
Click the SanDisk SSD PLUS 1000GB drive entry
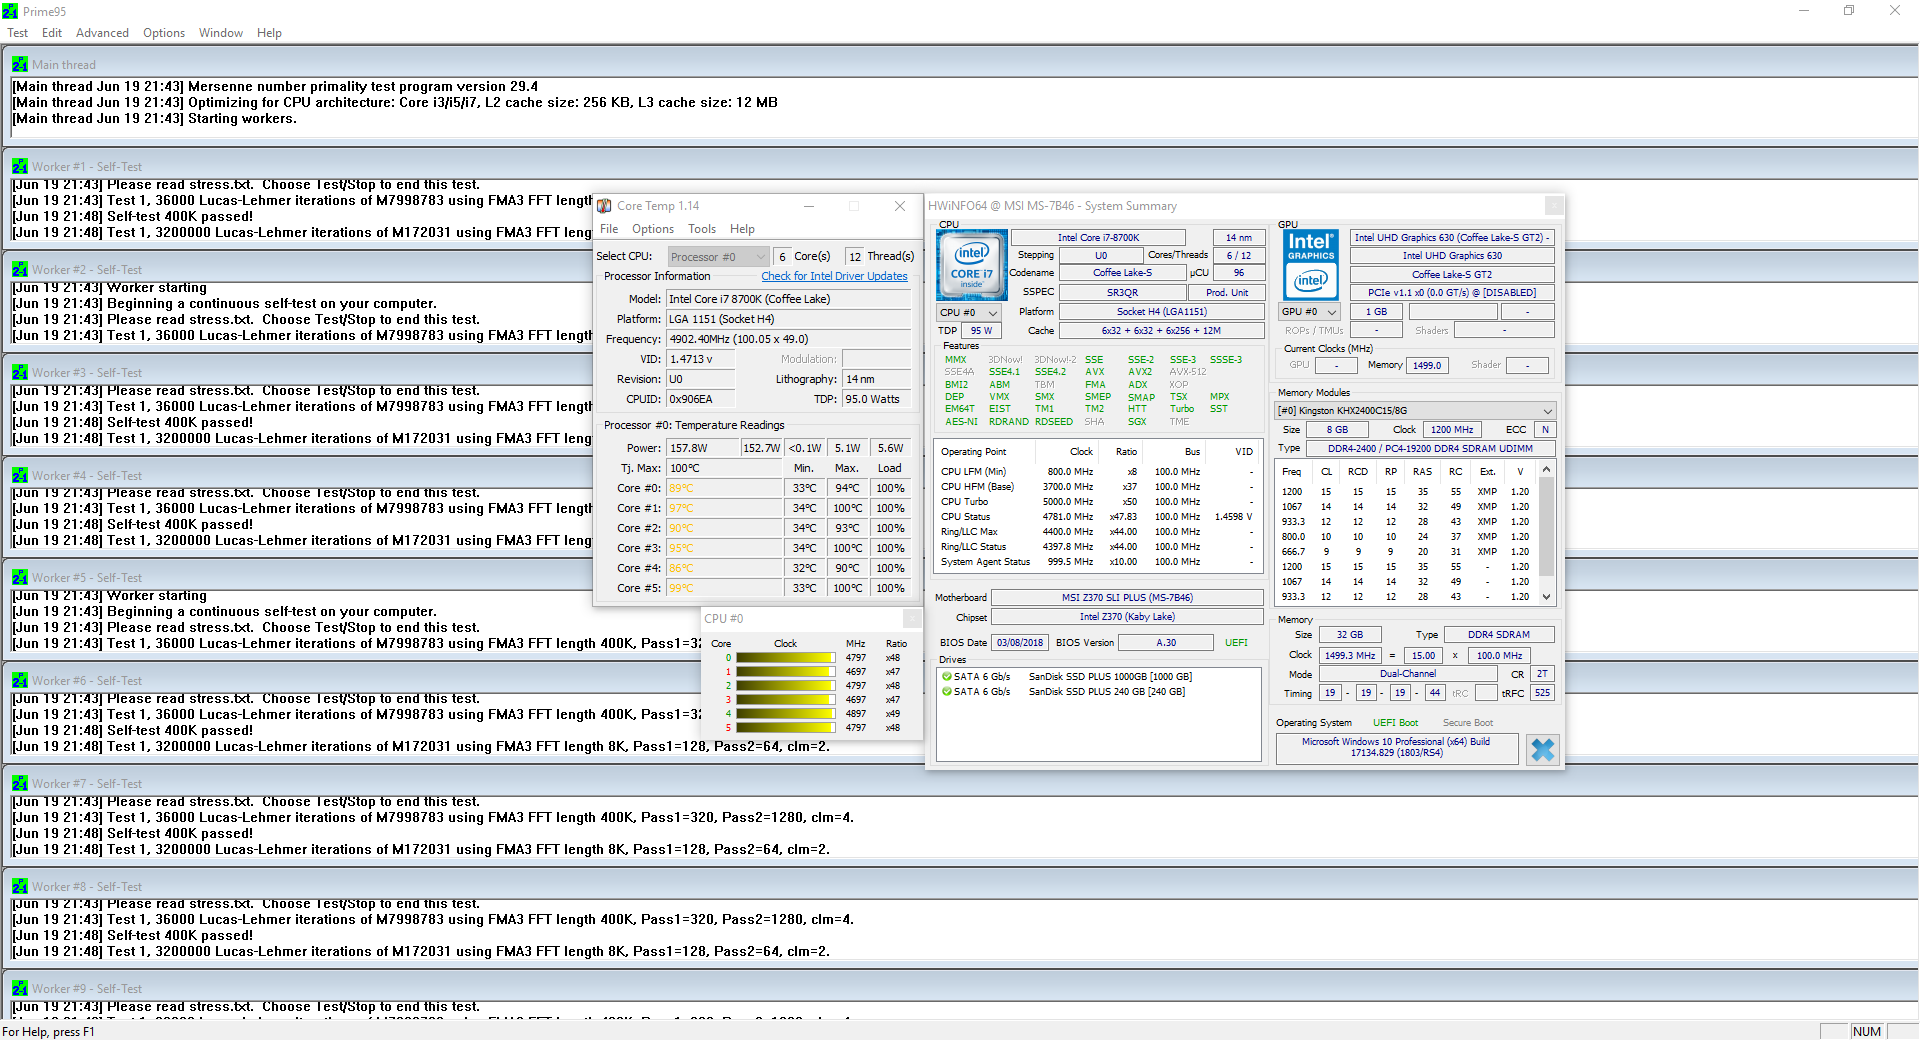pos(1110,677)
